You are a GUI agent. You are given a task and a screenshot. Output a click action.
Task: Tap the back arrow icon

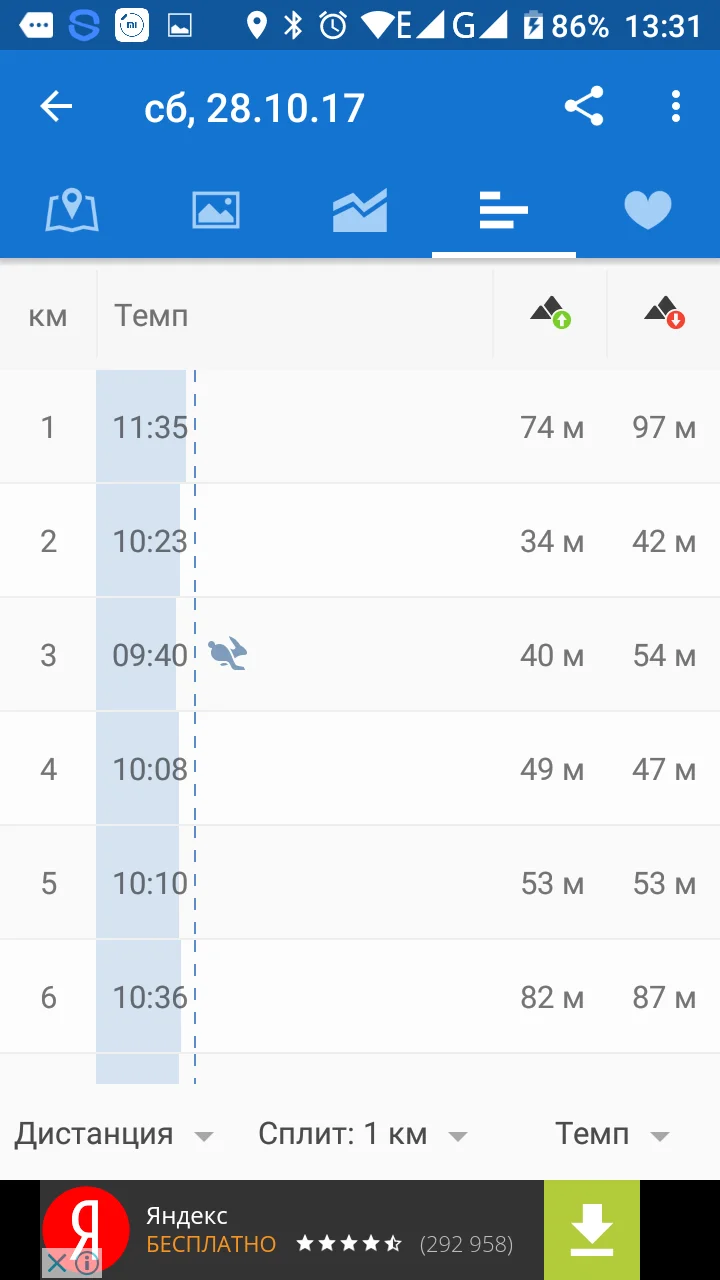tap(56, 107)
